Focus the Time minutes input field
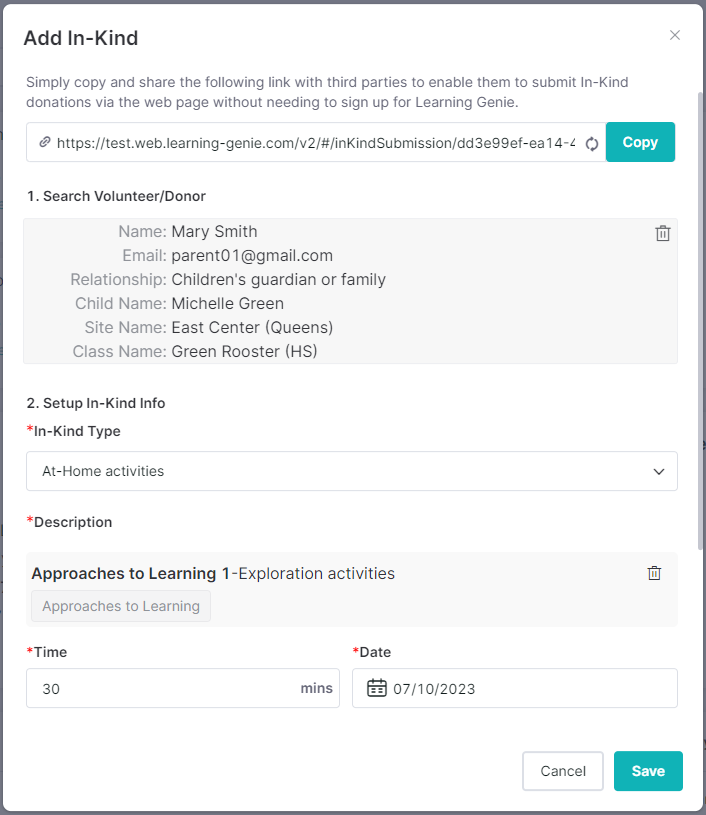This screenshot has height=815, width=706. (x=183, y=688)
